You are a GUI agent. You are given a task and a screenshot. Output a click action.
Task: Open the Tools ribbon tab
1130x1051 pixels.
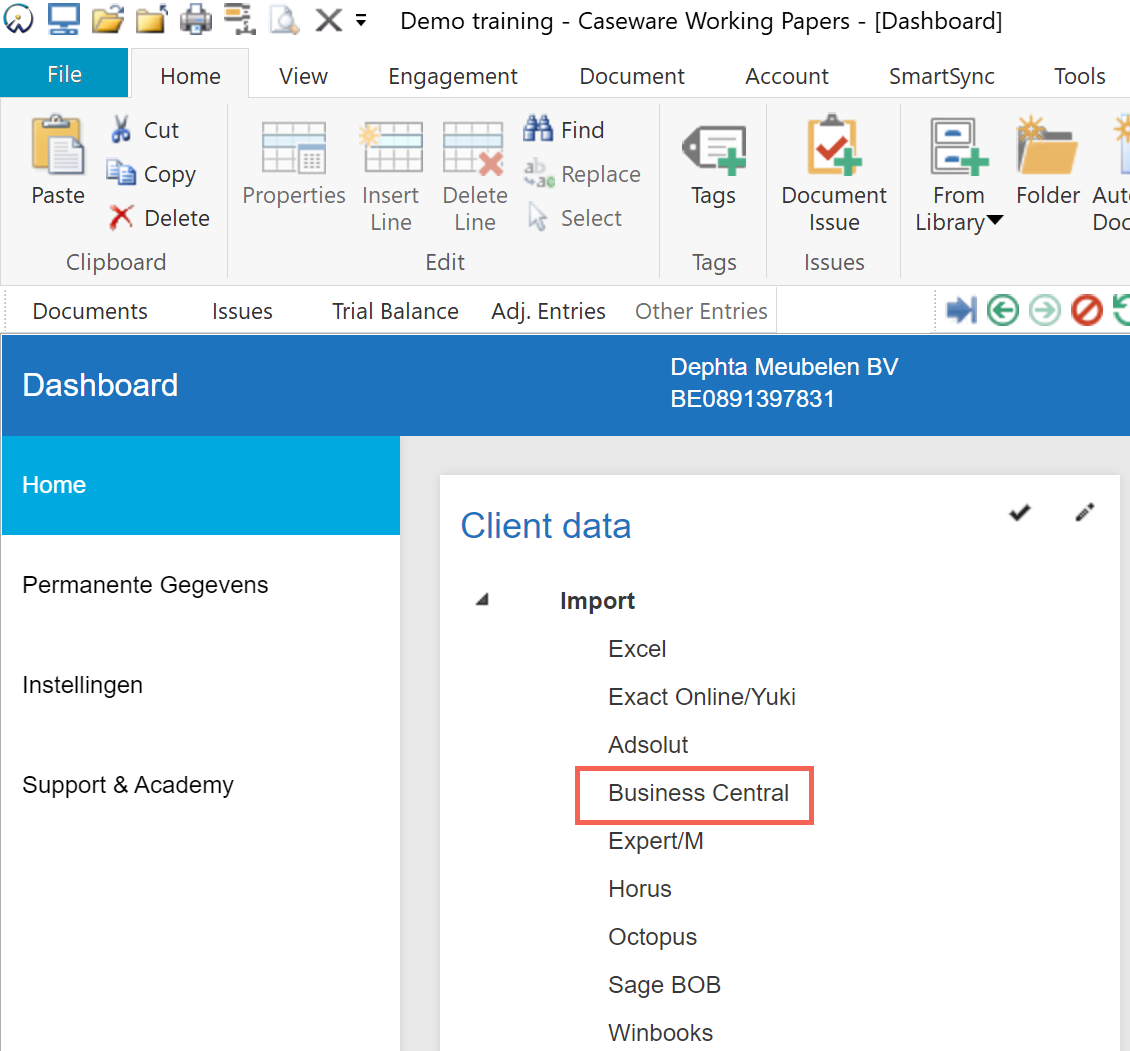pyautogui.click(x=1080, y=76)
